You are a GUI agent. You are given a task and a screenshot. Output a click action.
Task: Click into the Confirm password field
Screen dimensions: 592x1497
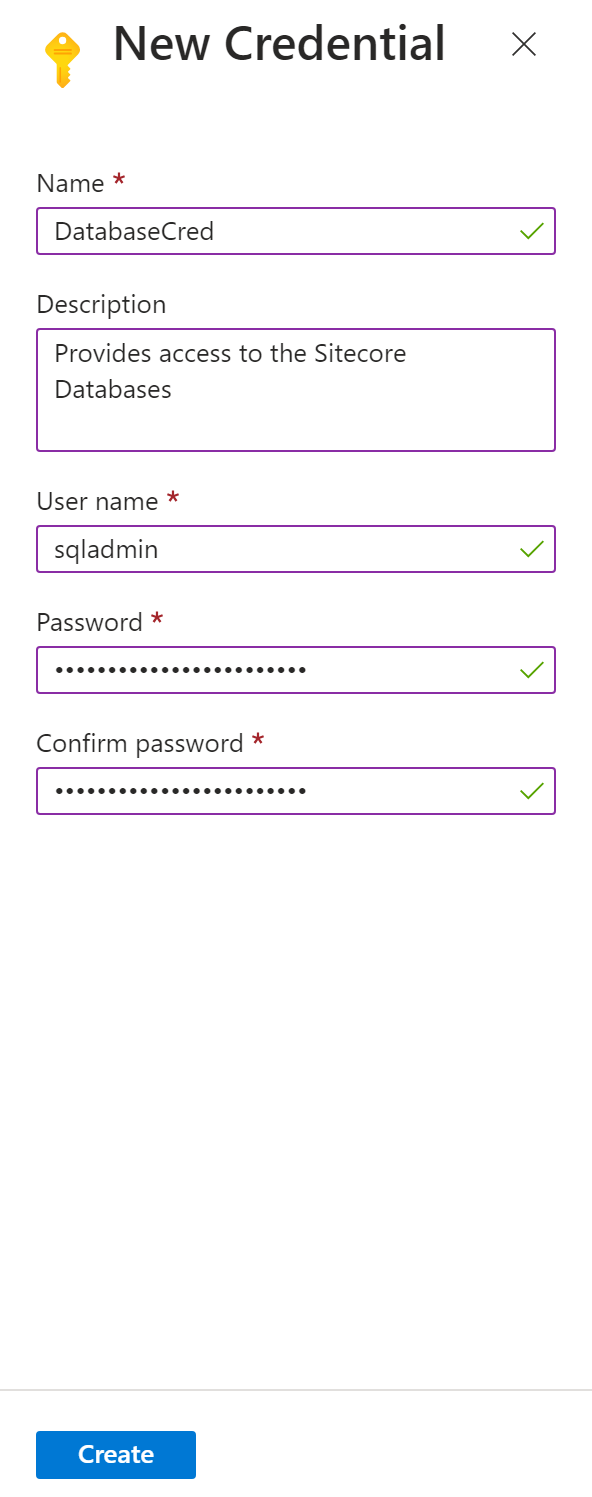click(296, 791)
